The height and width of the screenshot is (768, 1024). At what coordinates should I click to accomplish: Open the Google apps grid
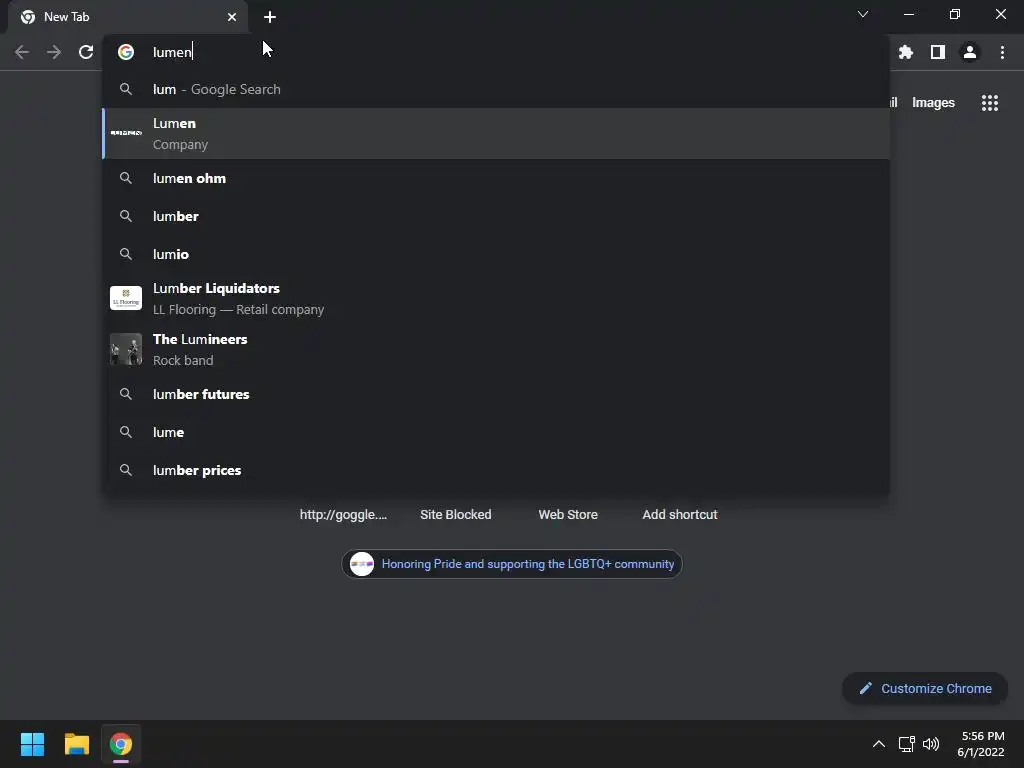coord(990,103)
